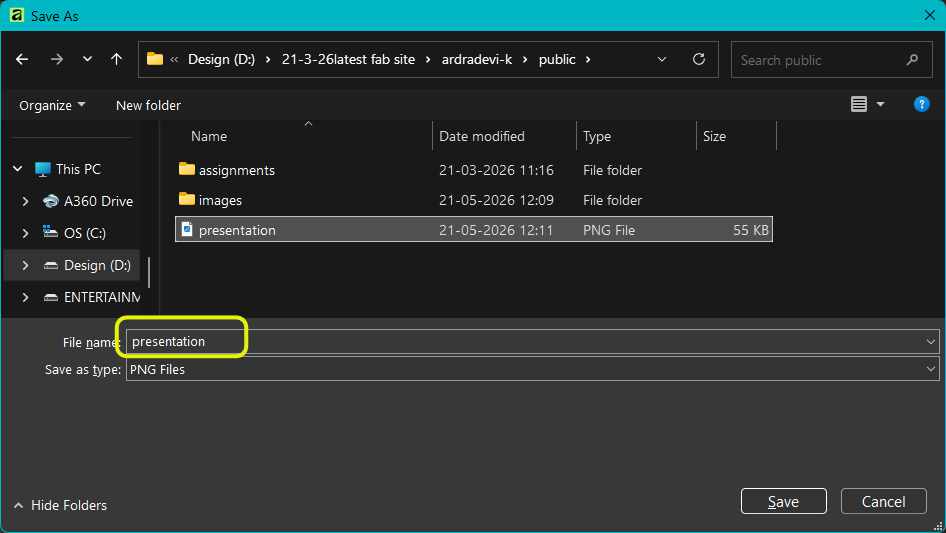Viewport: 946px width, 533px height.
Task: Cancel the Save As dialog
Action: [883, 501]
